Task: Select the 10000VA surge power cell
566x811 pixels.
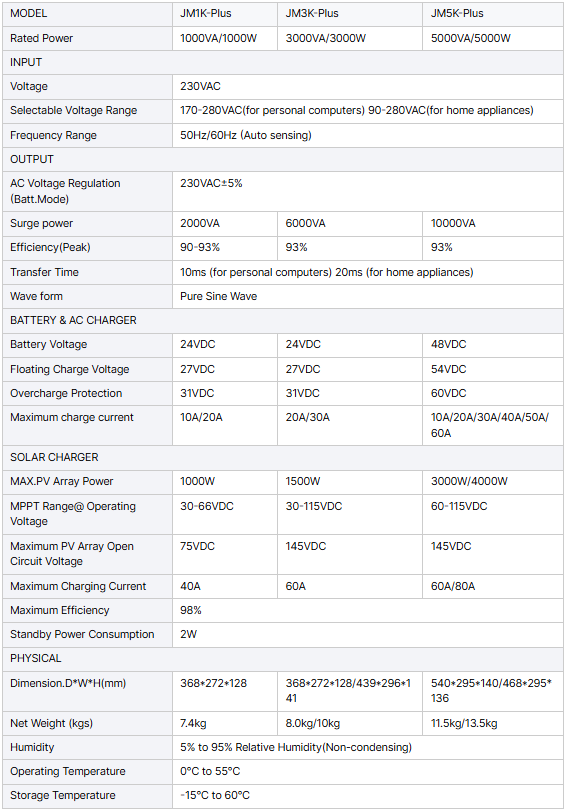Action: coord(493,223)
